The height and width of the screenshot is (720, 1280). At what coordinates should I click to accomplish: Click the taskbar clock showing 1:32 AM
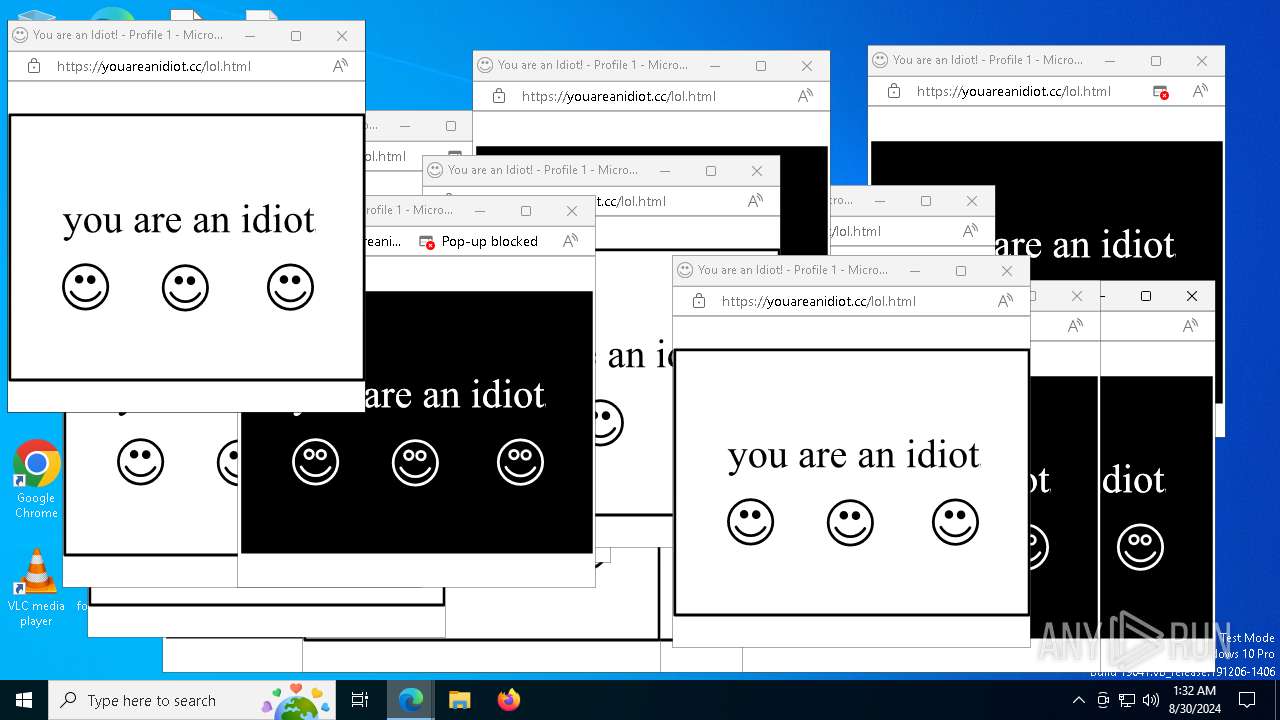pyautogui.click(x=1194, y=700)
